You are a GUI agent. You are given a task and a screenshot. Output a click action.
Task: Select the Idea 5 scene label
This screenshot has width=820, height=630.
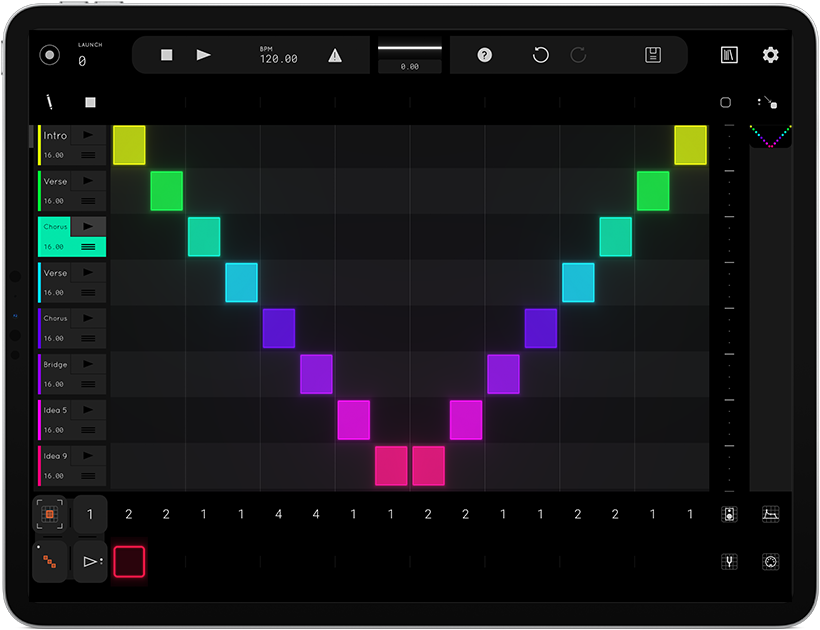(55, 410)
